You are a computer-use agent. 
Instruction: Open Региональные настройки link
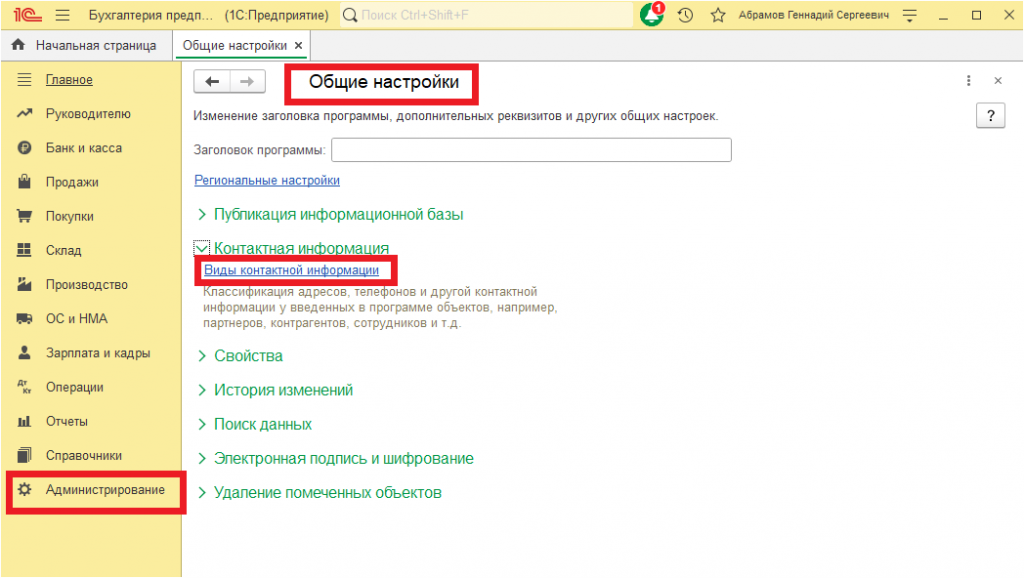(267, 180)
